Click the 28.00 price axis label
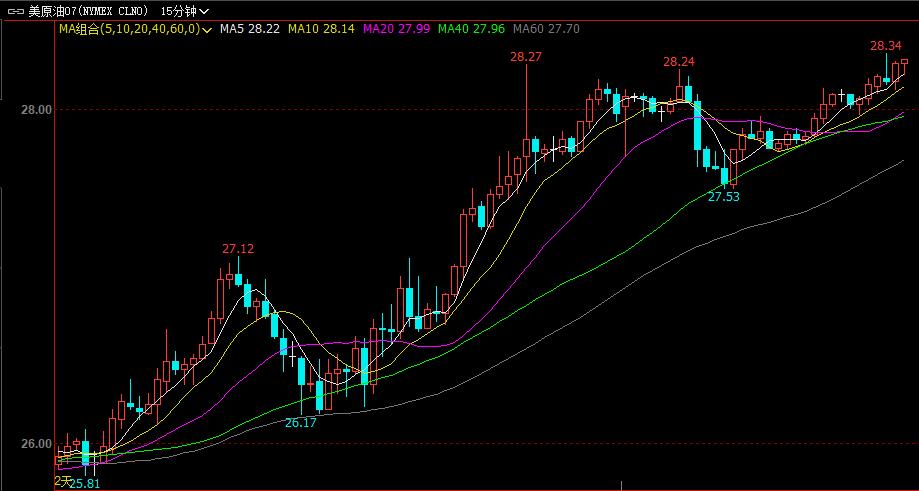The height and width of the screenshot is (491, 919). coord(37,110)
